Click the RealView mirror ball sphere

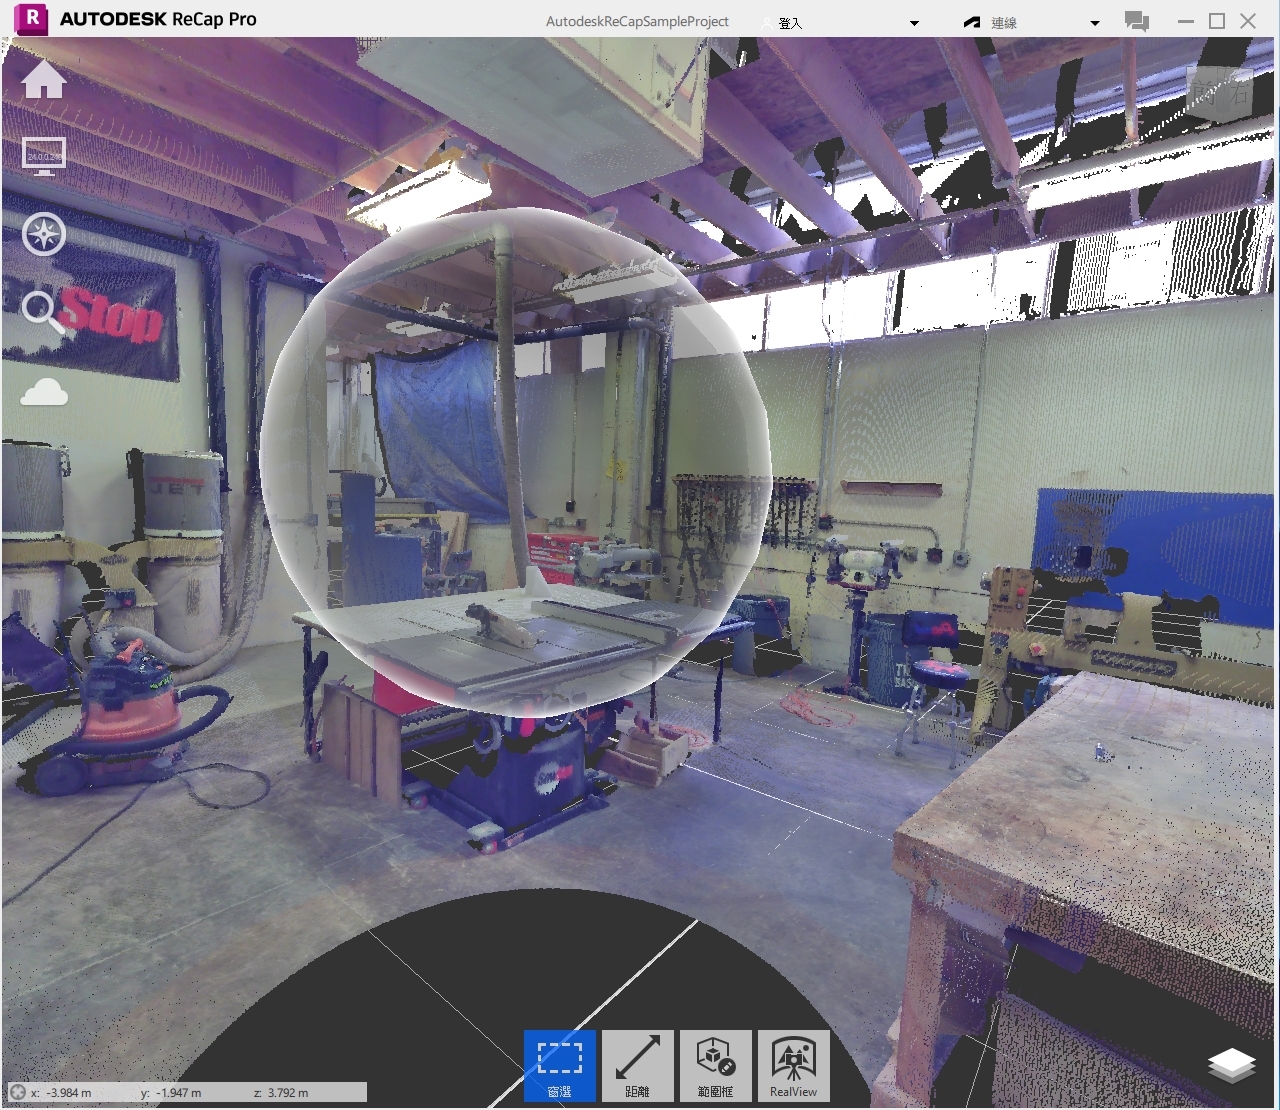515,460
